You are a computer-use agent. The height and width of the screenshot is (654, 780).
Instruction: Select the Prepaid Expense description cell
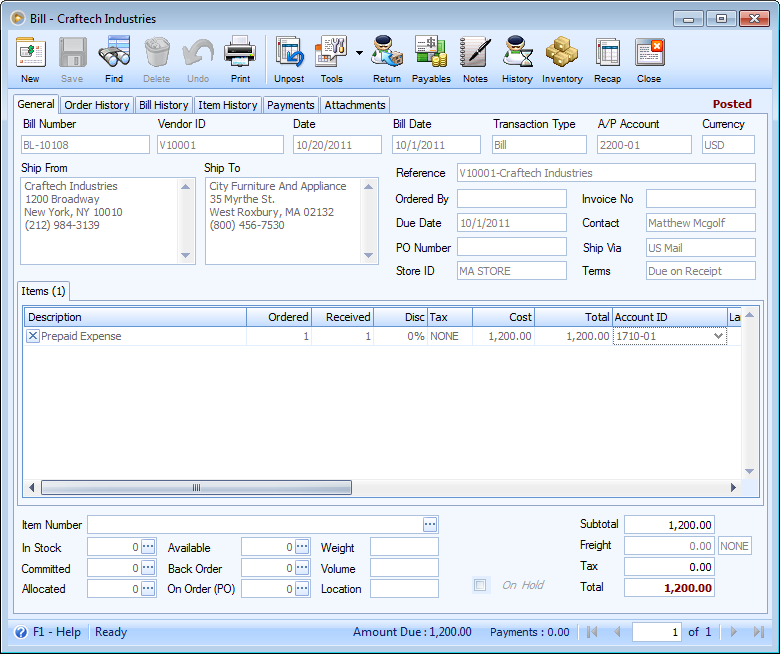135,336
